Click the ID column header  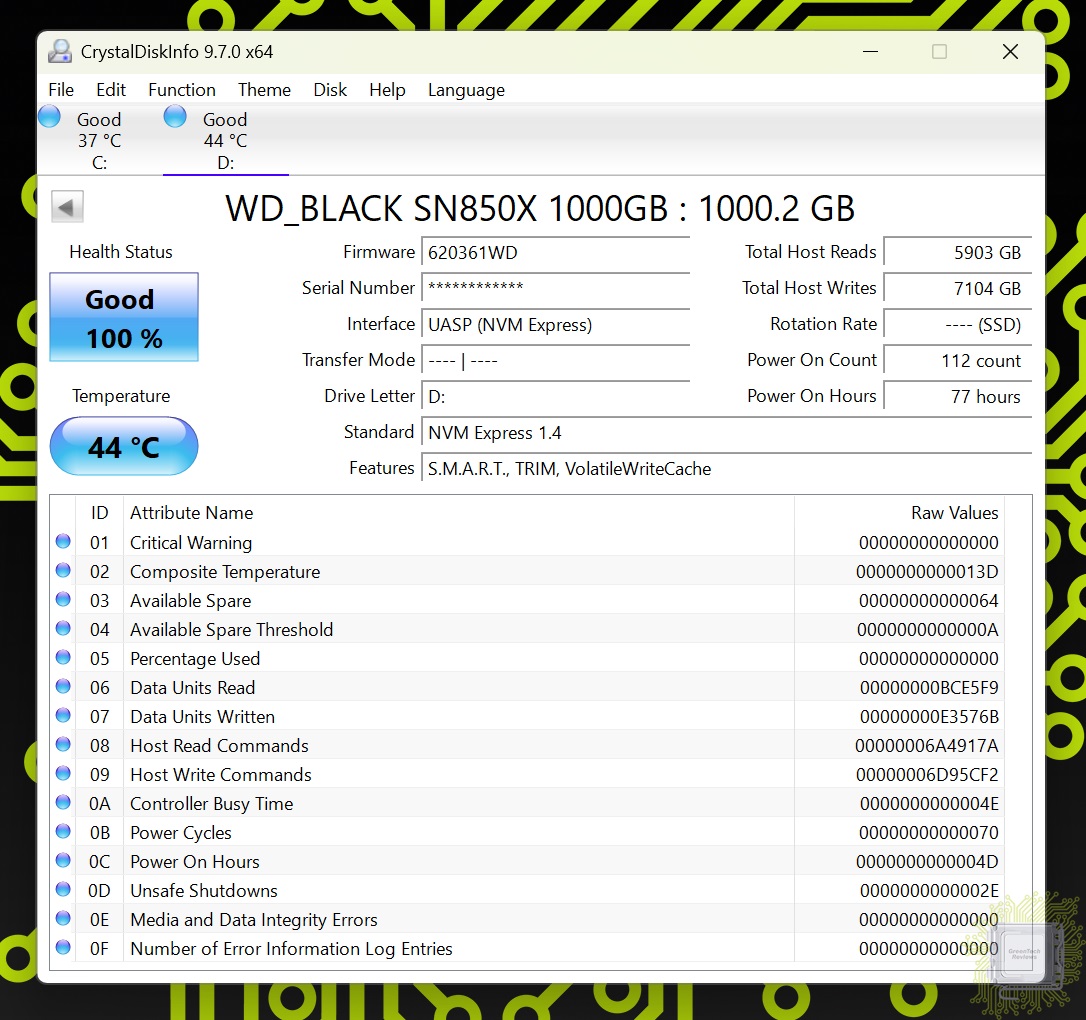100,512
